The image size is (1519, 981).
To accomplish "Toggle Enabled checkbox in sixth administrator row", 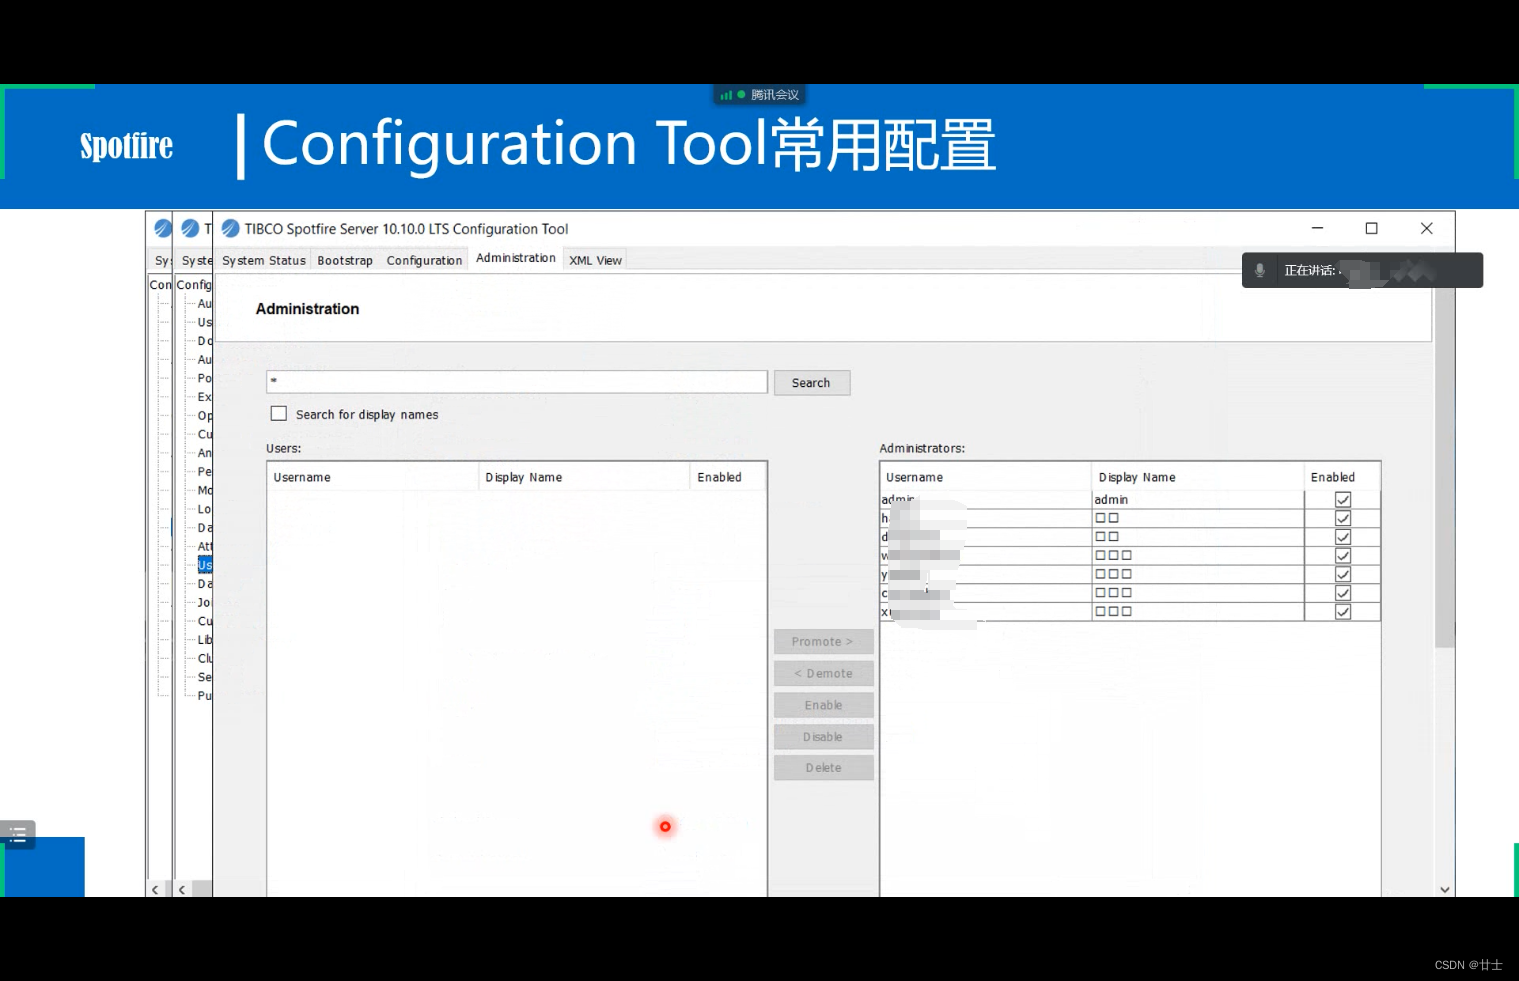I will click(1343, 593).
